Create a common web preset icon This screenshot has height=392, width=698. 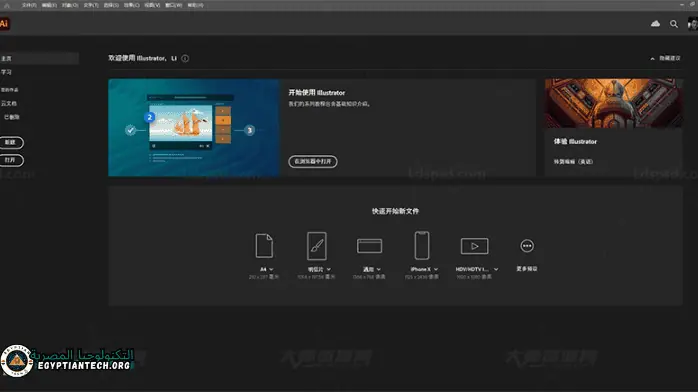pos(369,246)
